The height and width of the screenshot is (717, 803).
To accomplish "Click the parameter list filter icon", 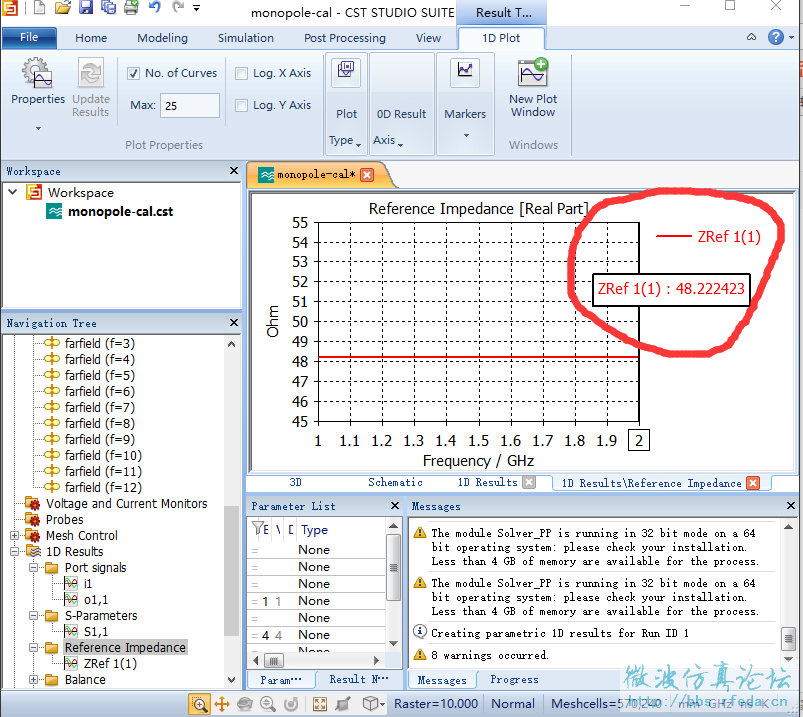I will click(258, 529).
